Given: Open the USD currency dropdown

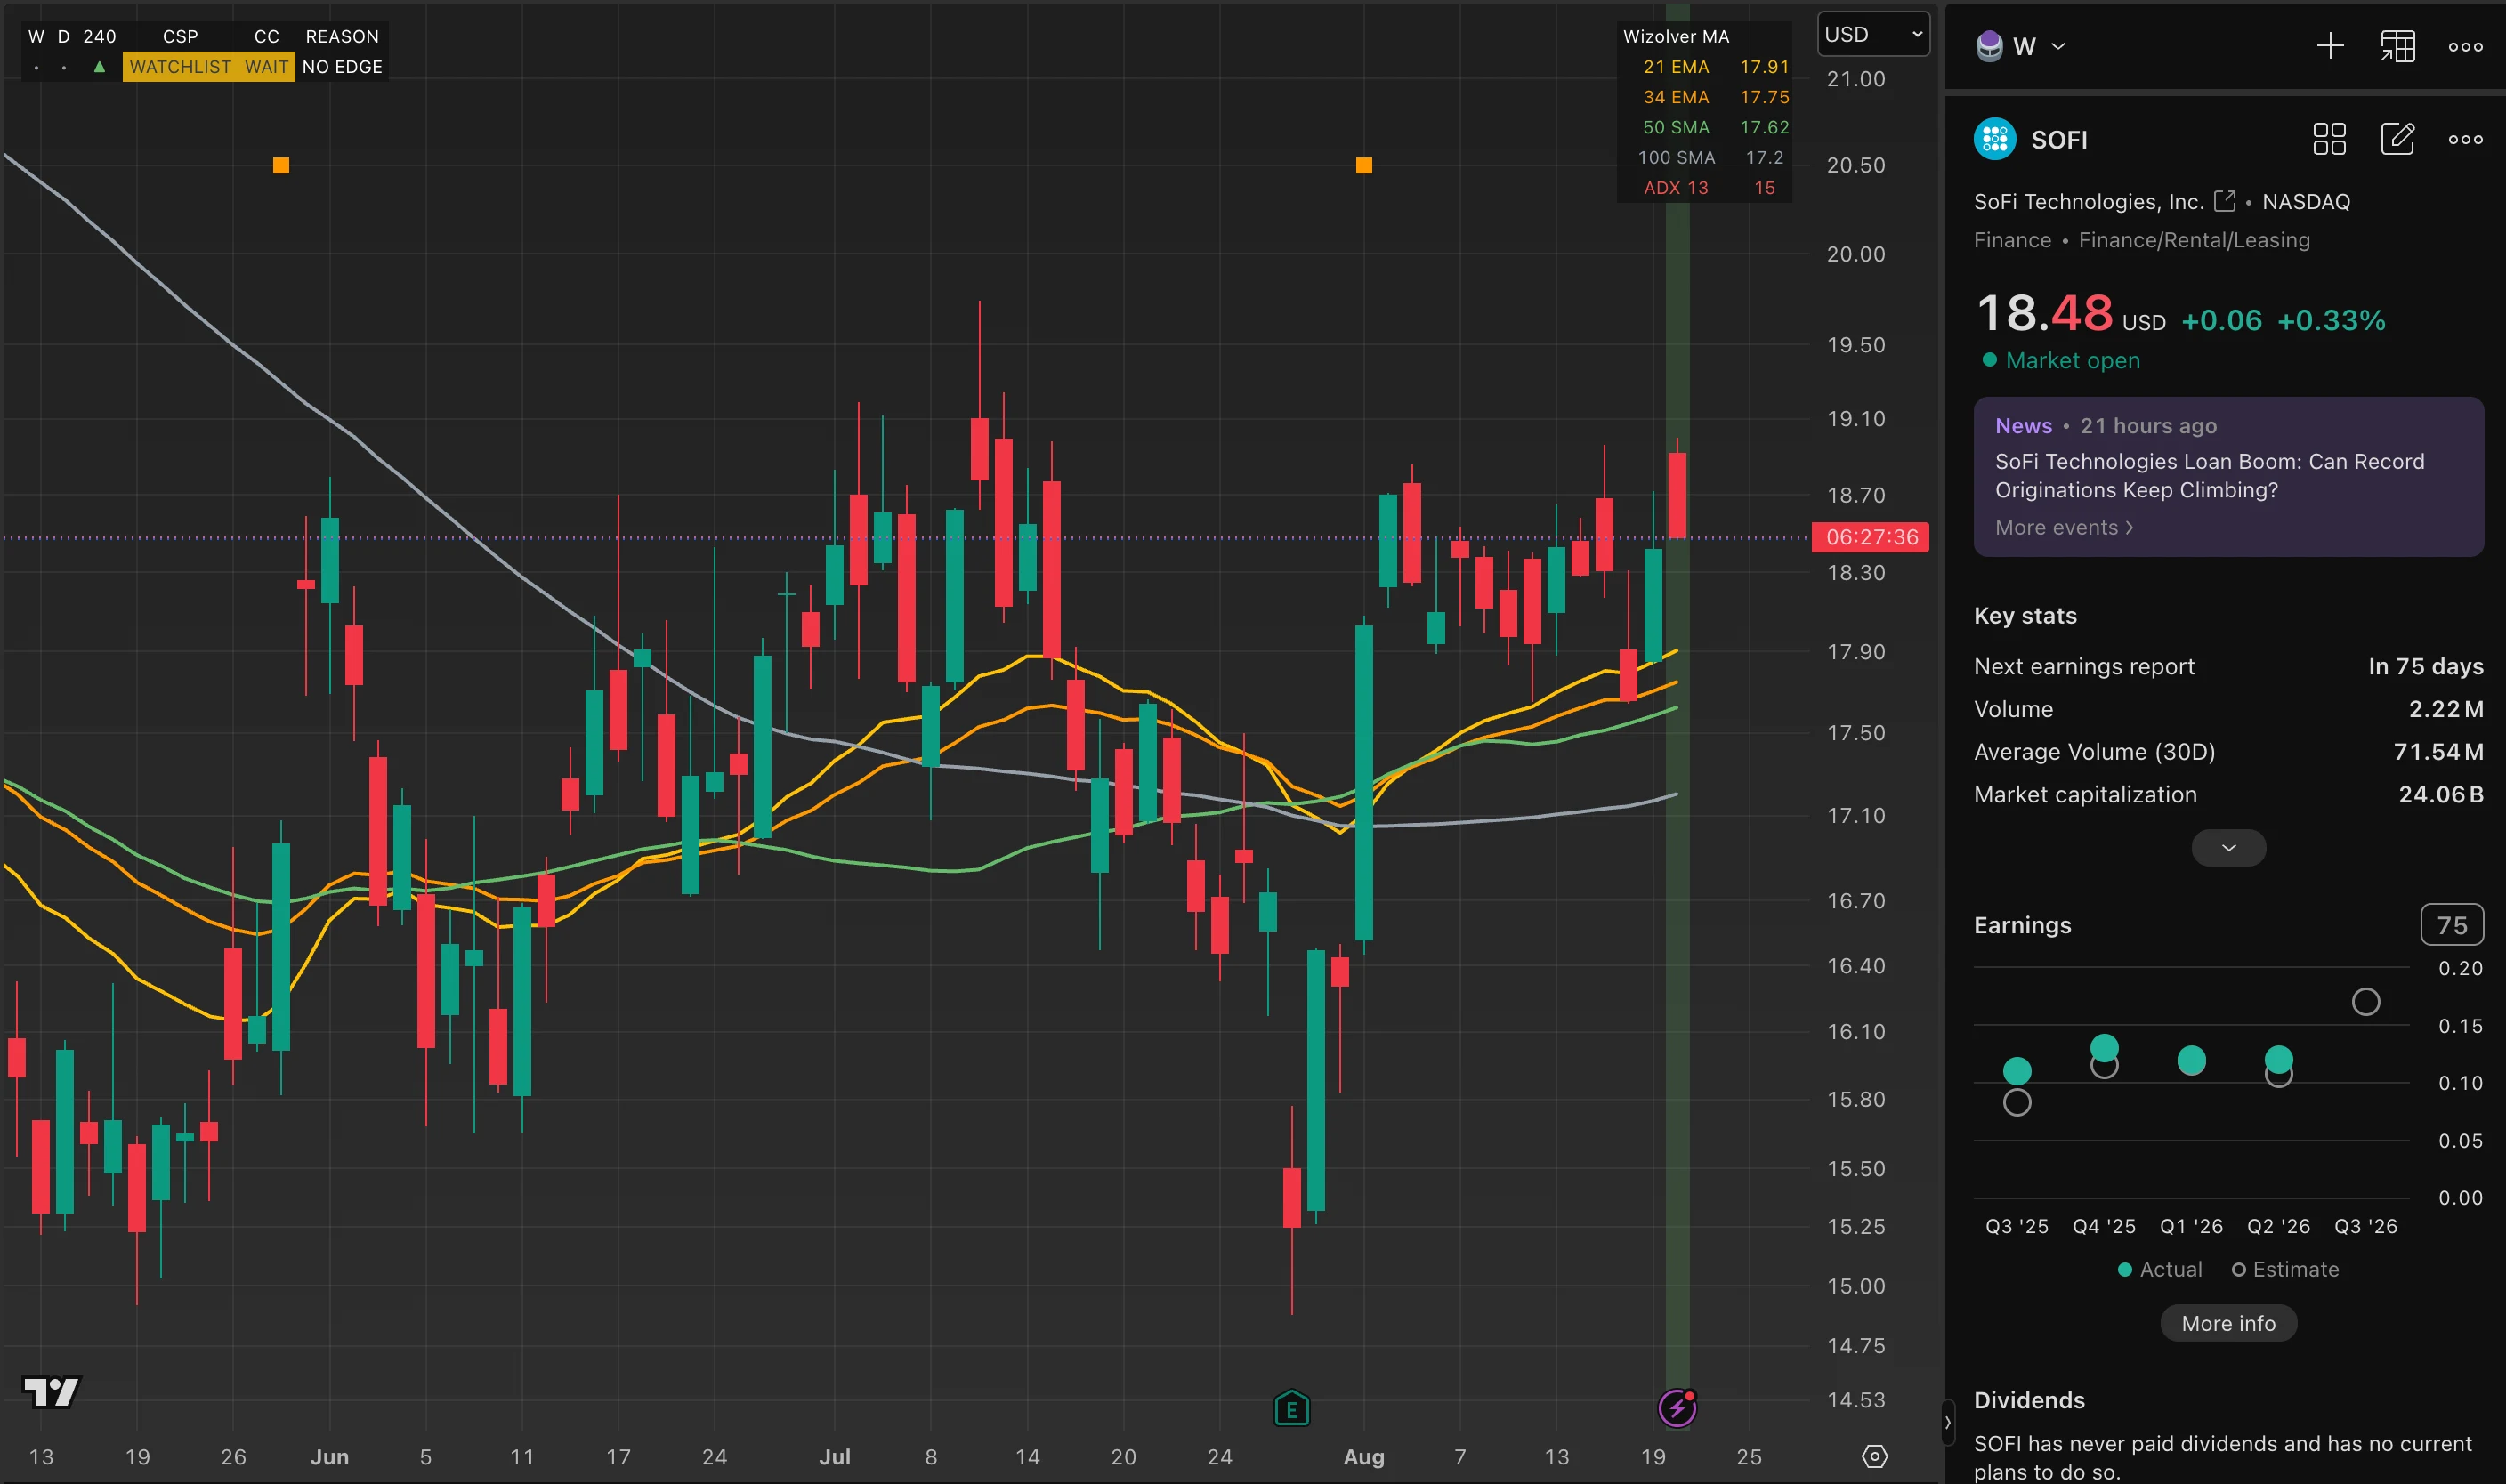Looking at the screenshot, I should [1873, 35].
